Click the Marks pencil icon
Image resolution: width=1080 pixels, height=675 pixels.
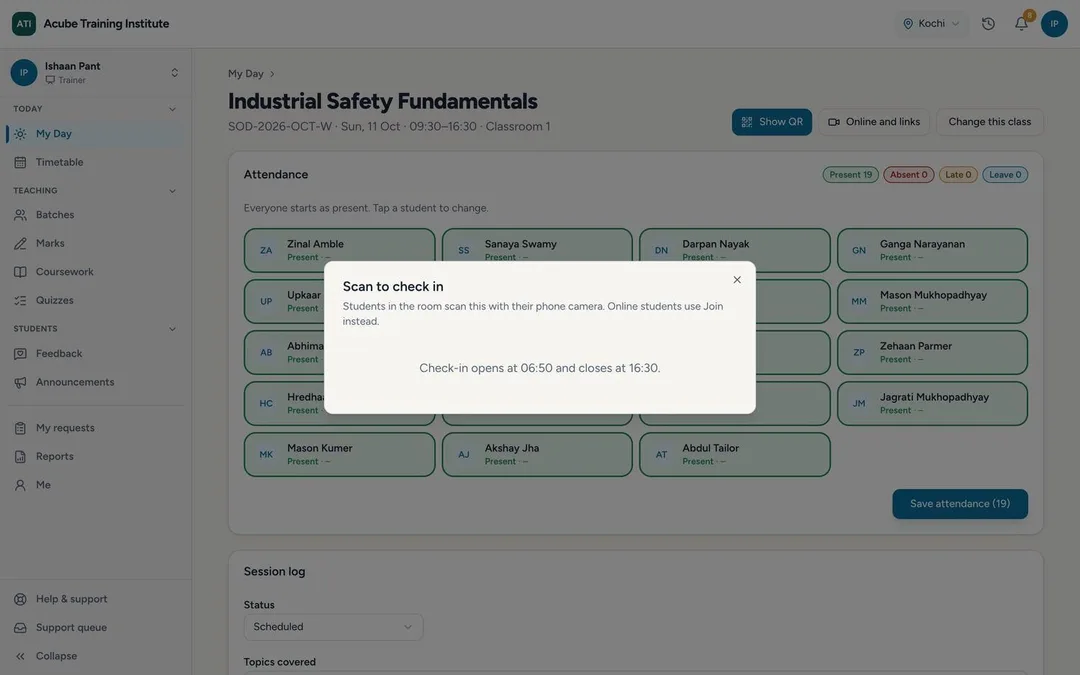pyautogui.click(x=21, y=244)
